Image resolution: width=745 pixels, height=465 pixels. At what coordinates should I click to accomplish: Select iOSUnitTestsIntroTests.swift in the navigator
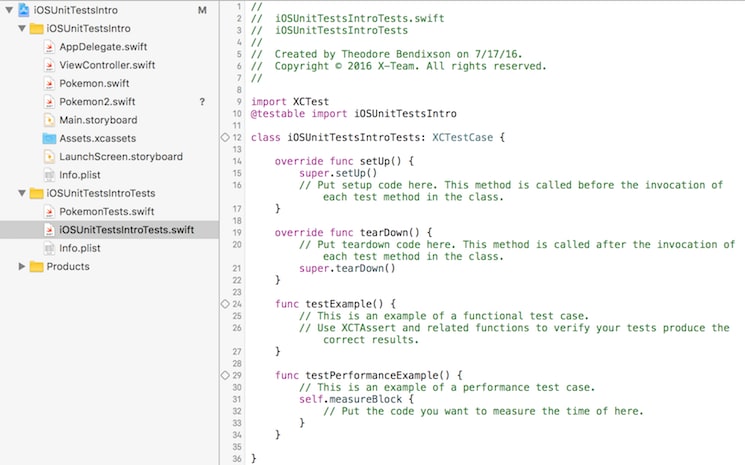(109, 230)
